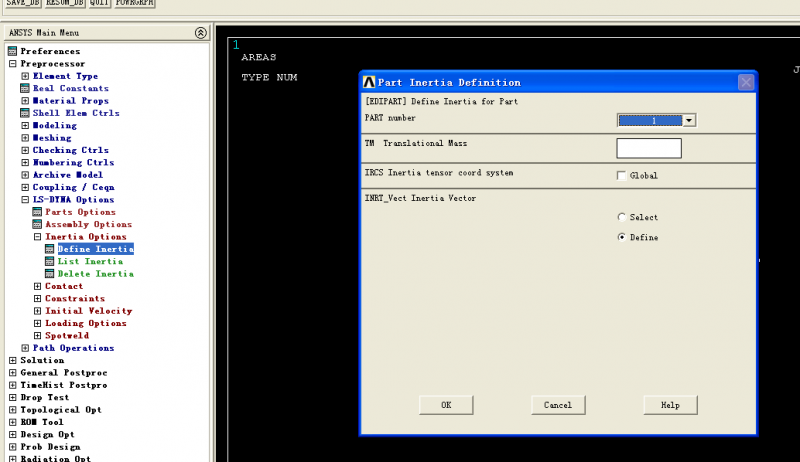Viewport: 800px width, 462px height.
Task: Expand the ROM Tool node
Action: pos(13,422)
